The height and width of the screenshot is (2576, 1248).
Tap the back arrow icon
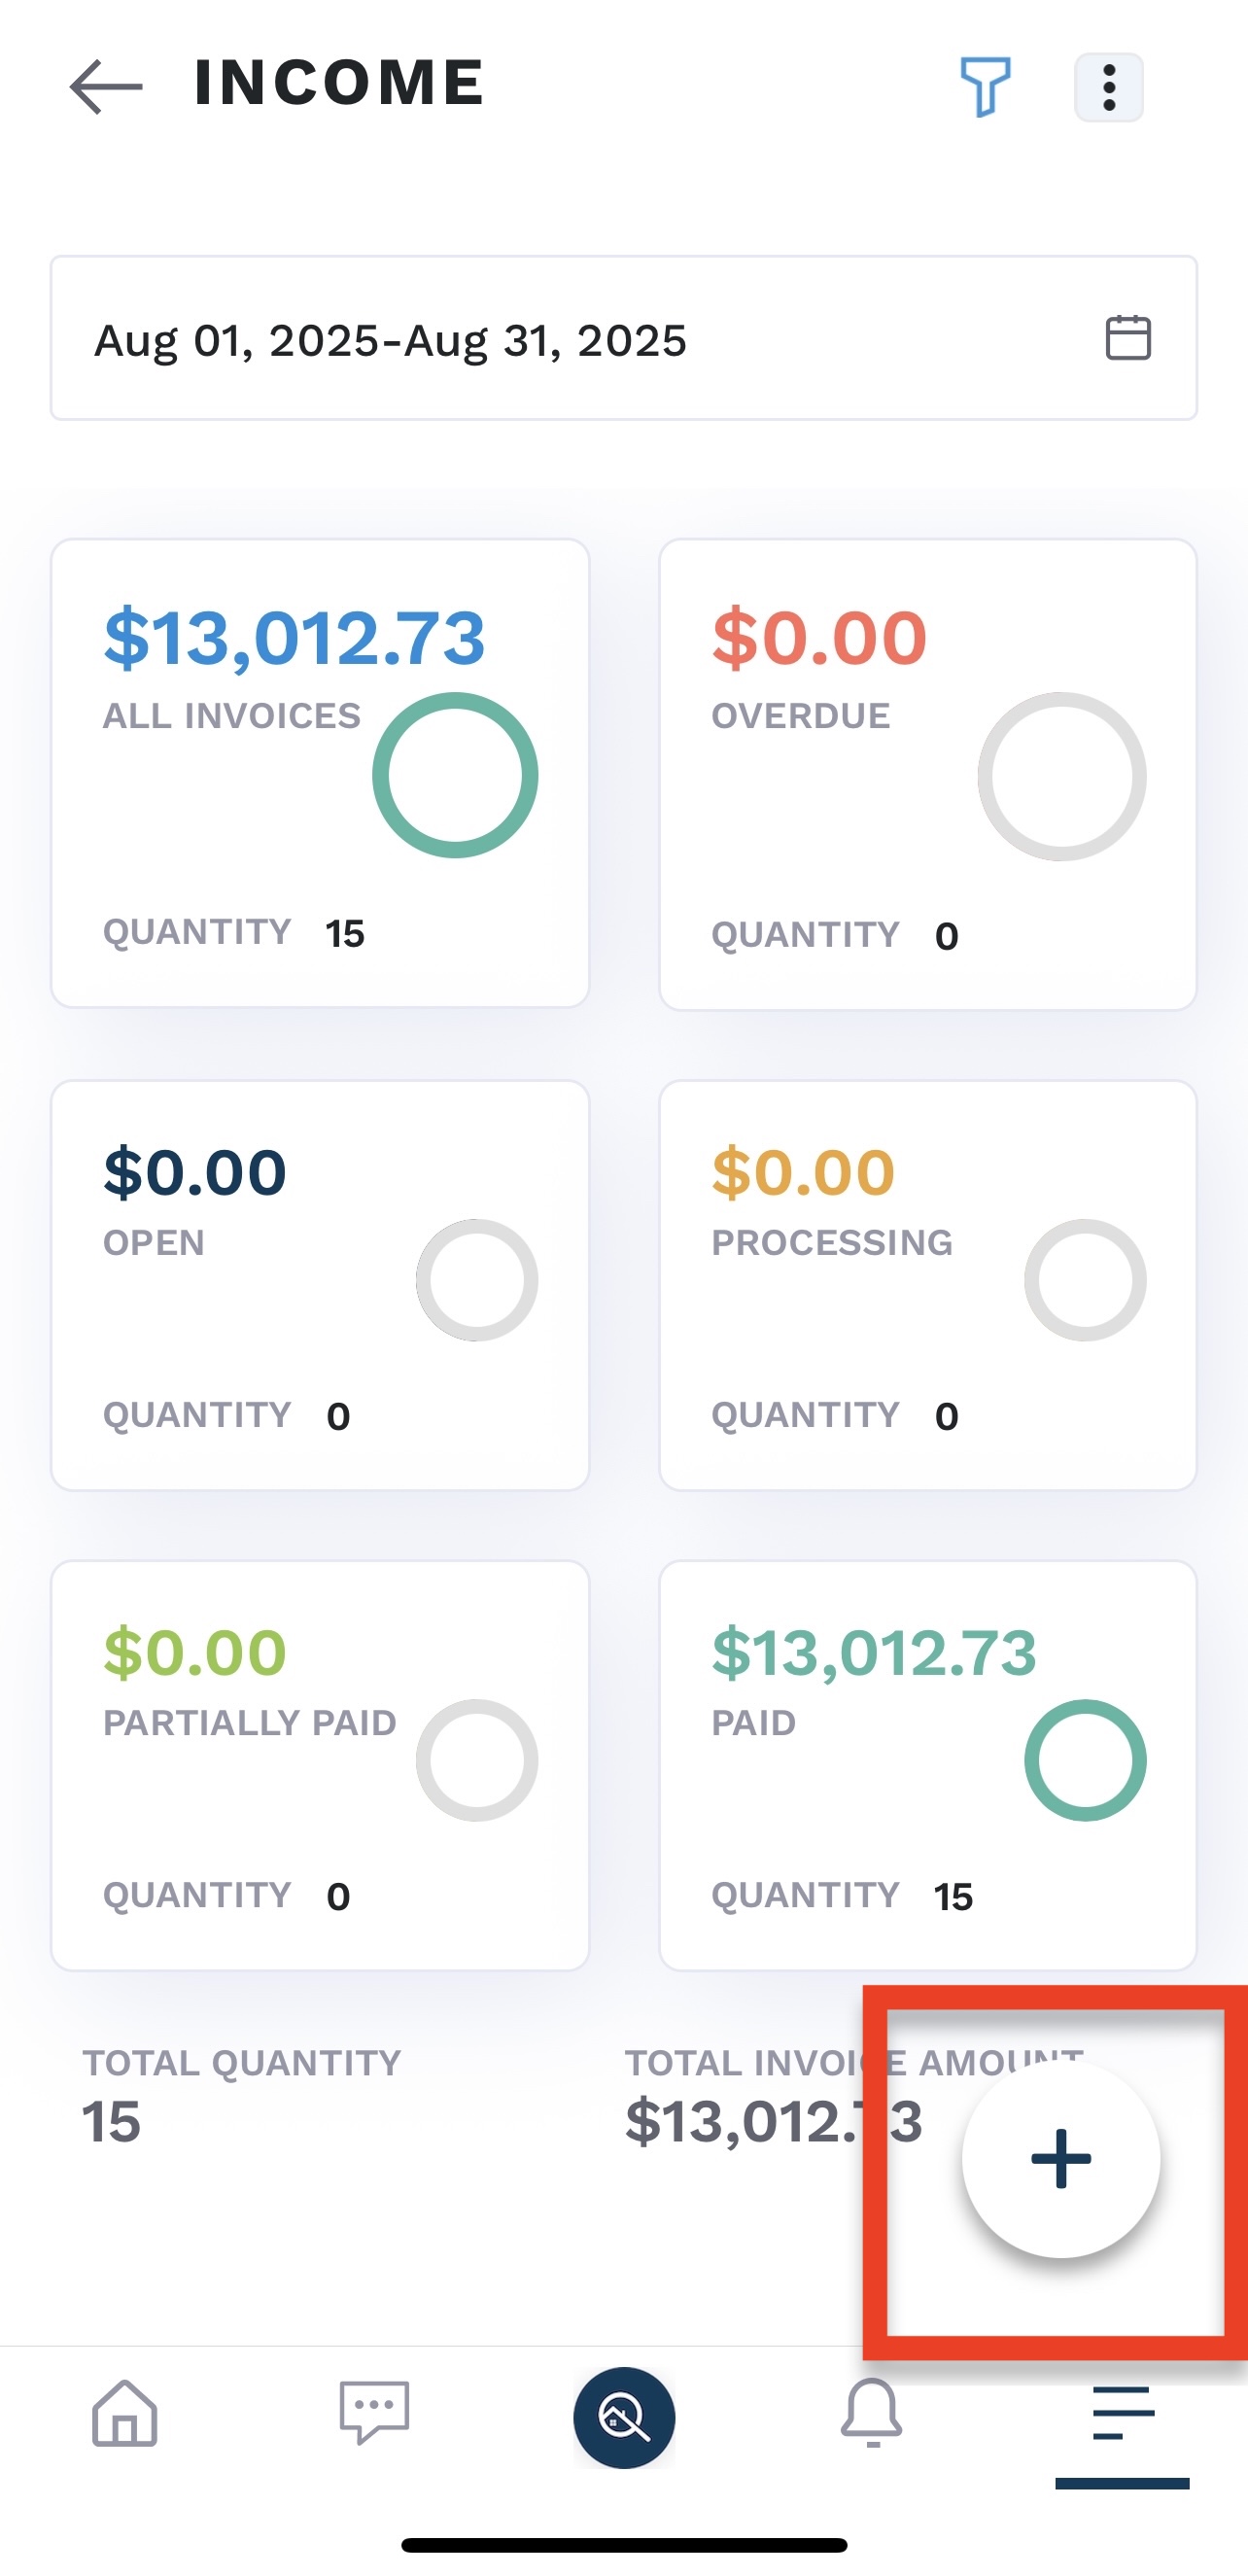point(106,86)
